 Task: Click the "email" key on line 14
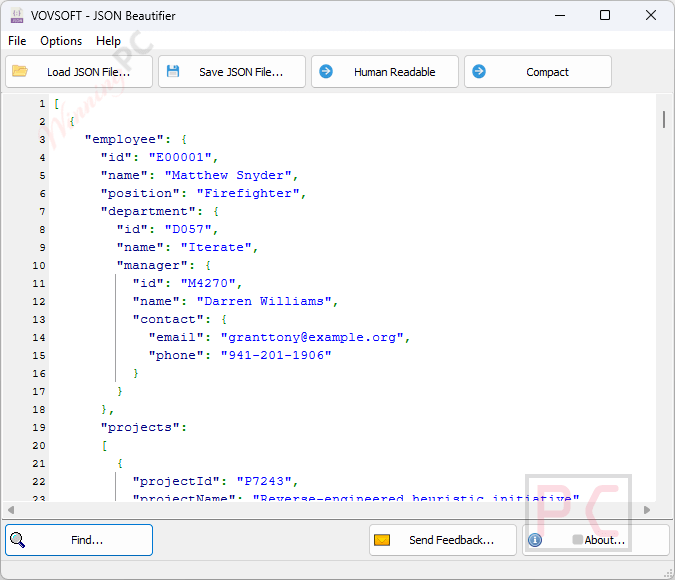[176, 337]
